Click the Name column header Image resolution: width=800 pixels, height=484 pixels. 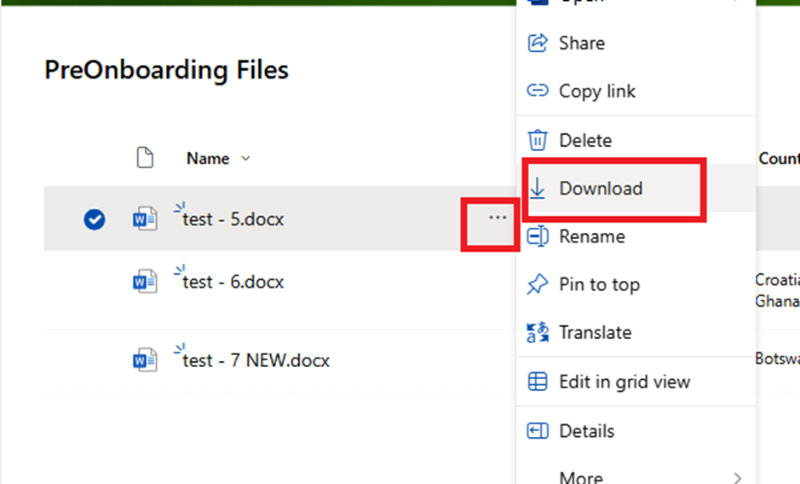(208, 159)
